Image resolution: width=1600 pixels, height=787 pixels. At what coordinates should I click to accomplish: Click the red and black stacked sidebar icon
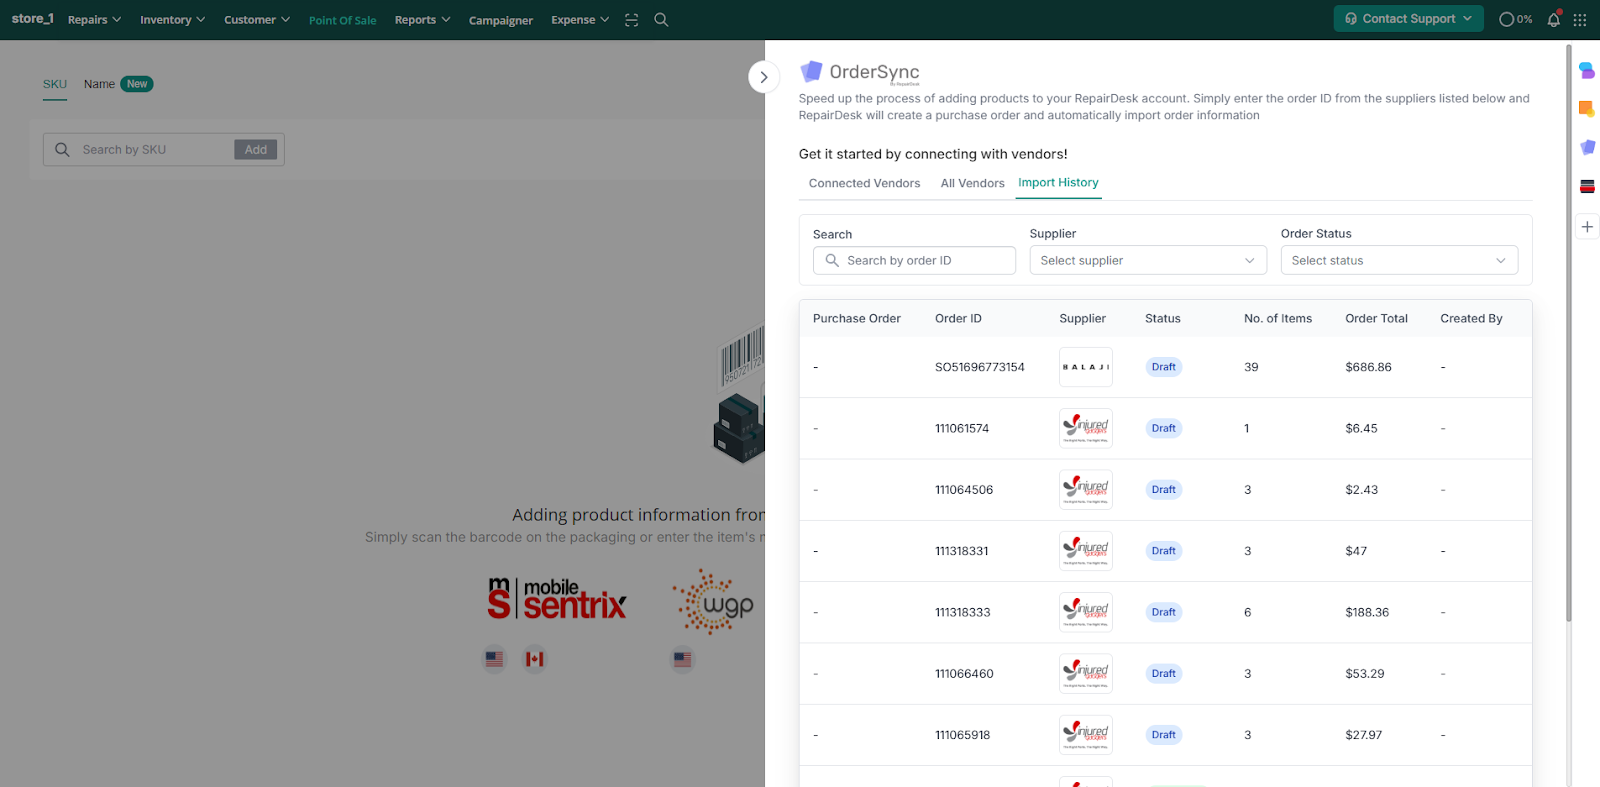click(1587, 186)
